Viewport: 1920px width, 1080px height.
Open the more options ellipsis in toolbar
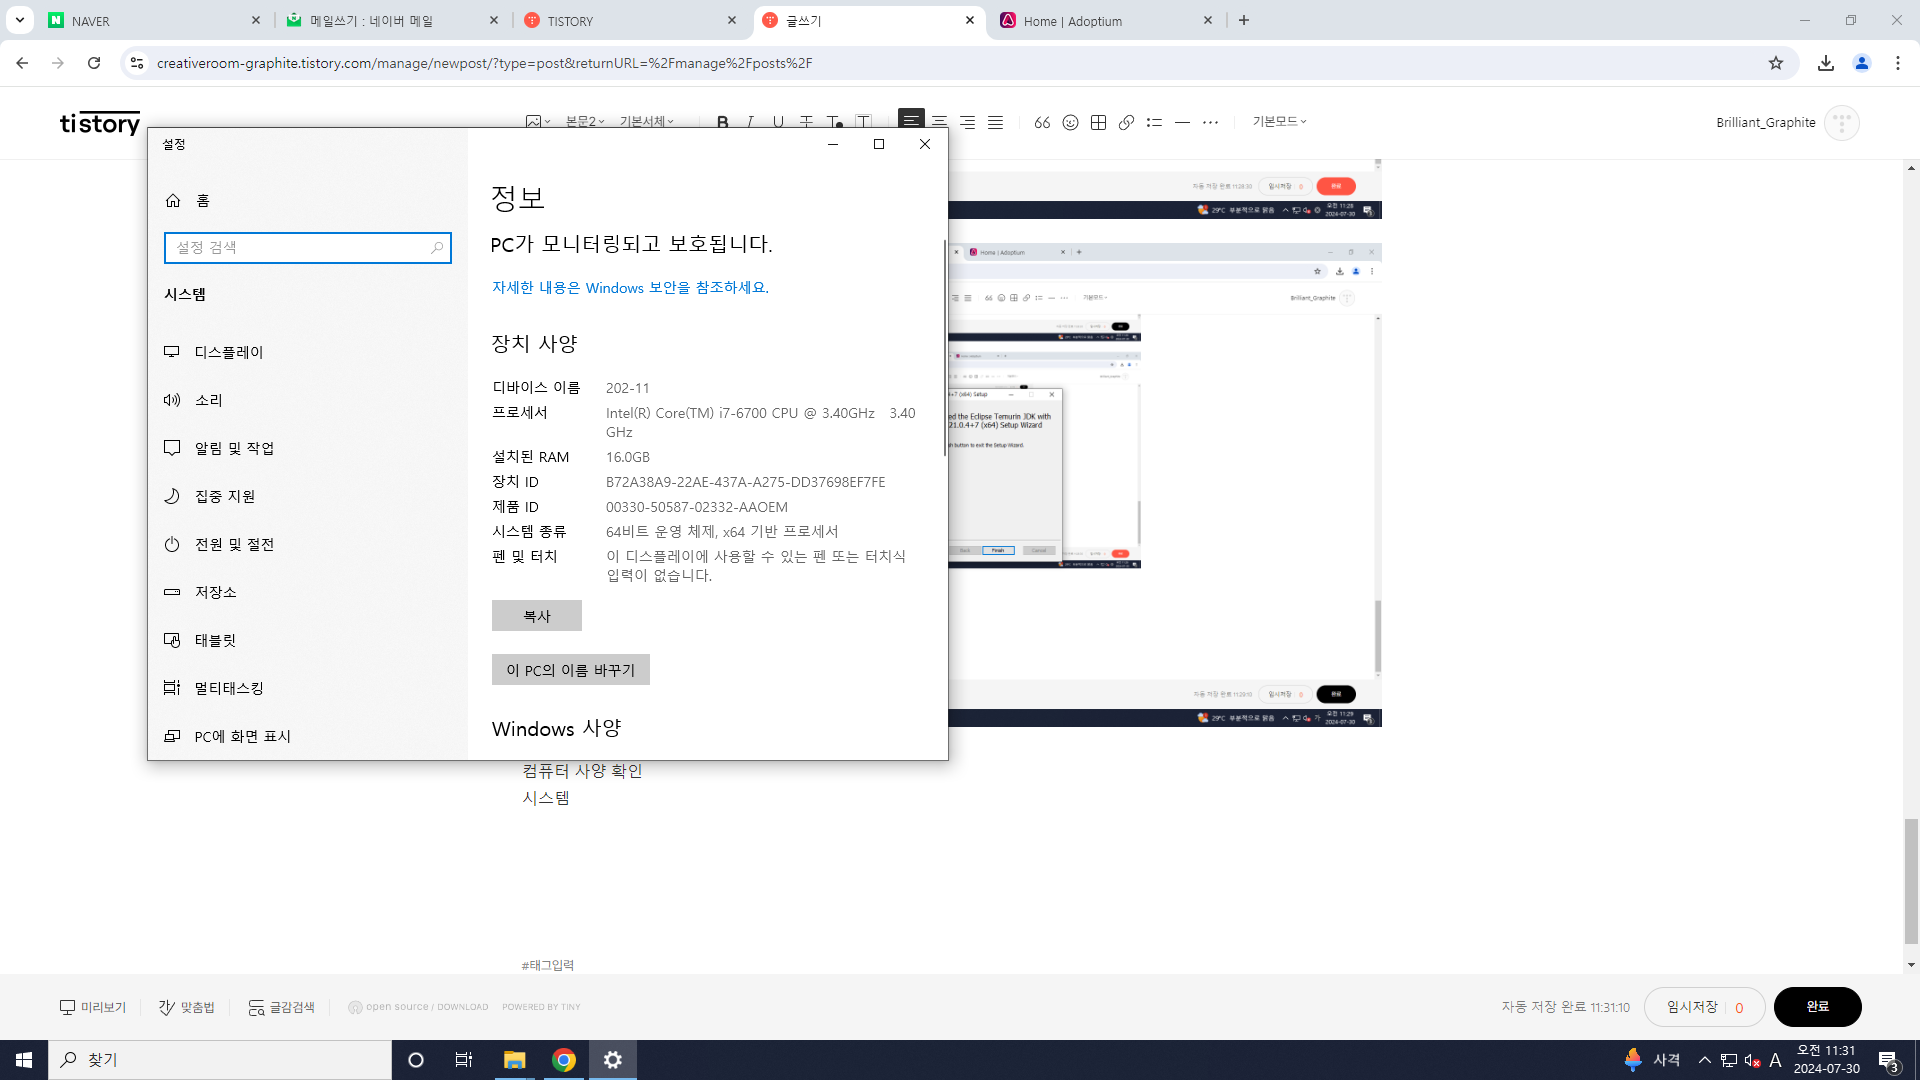pyautogui.click(x=1210, y=122)
